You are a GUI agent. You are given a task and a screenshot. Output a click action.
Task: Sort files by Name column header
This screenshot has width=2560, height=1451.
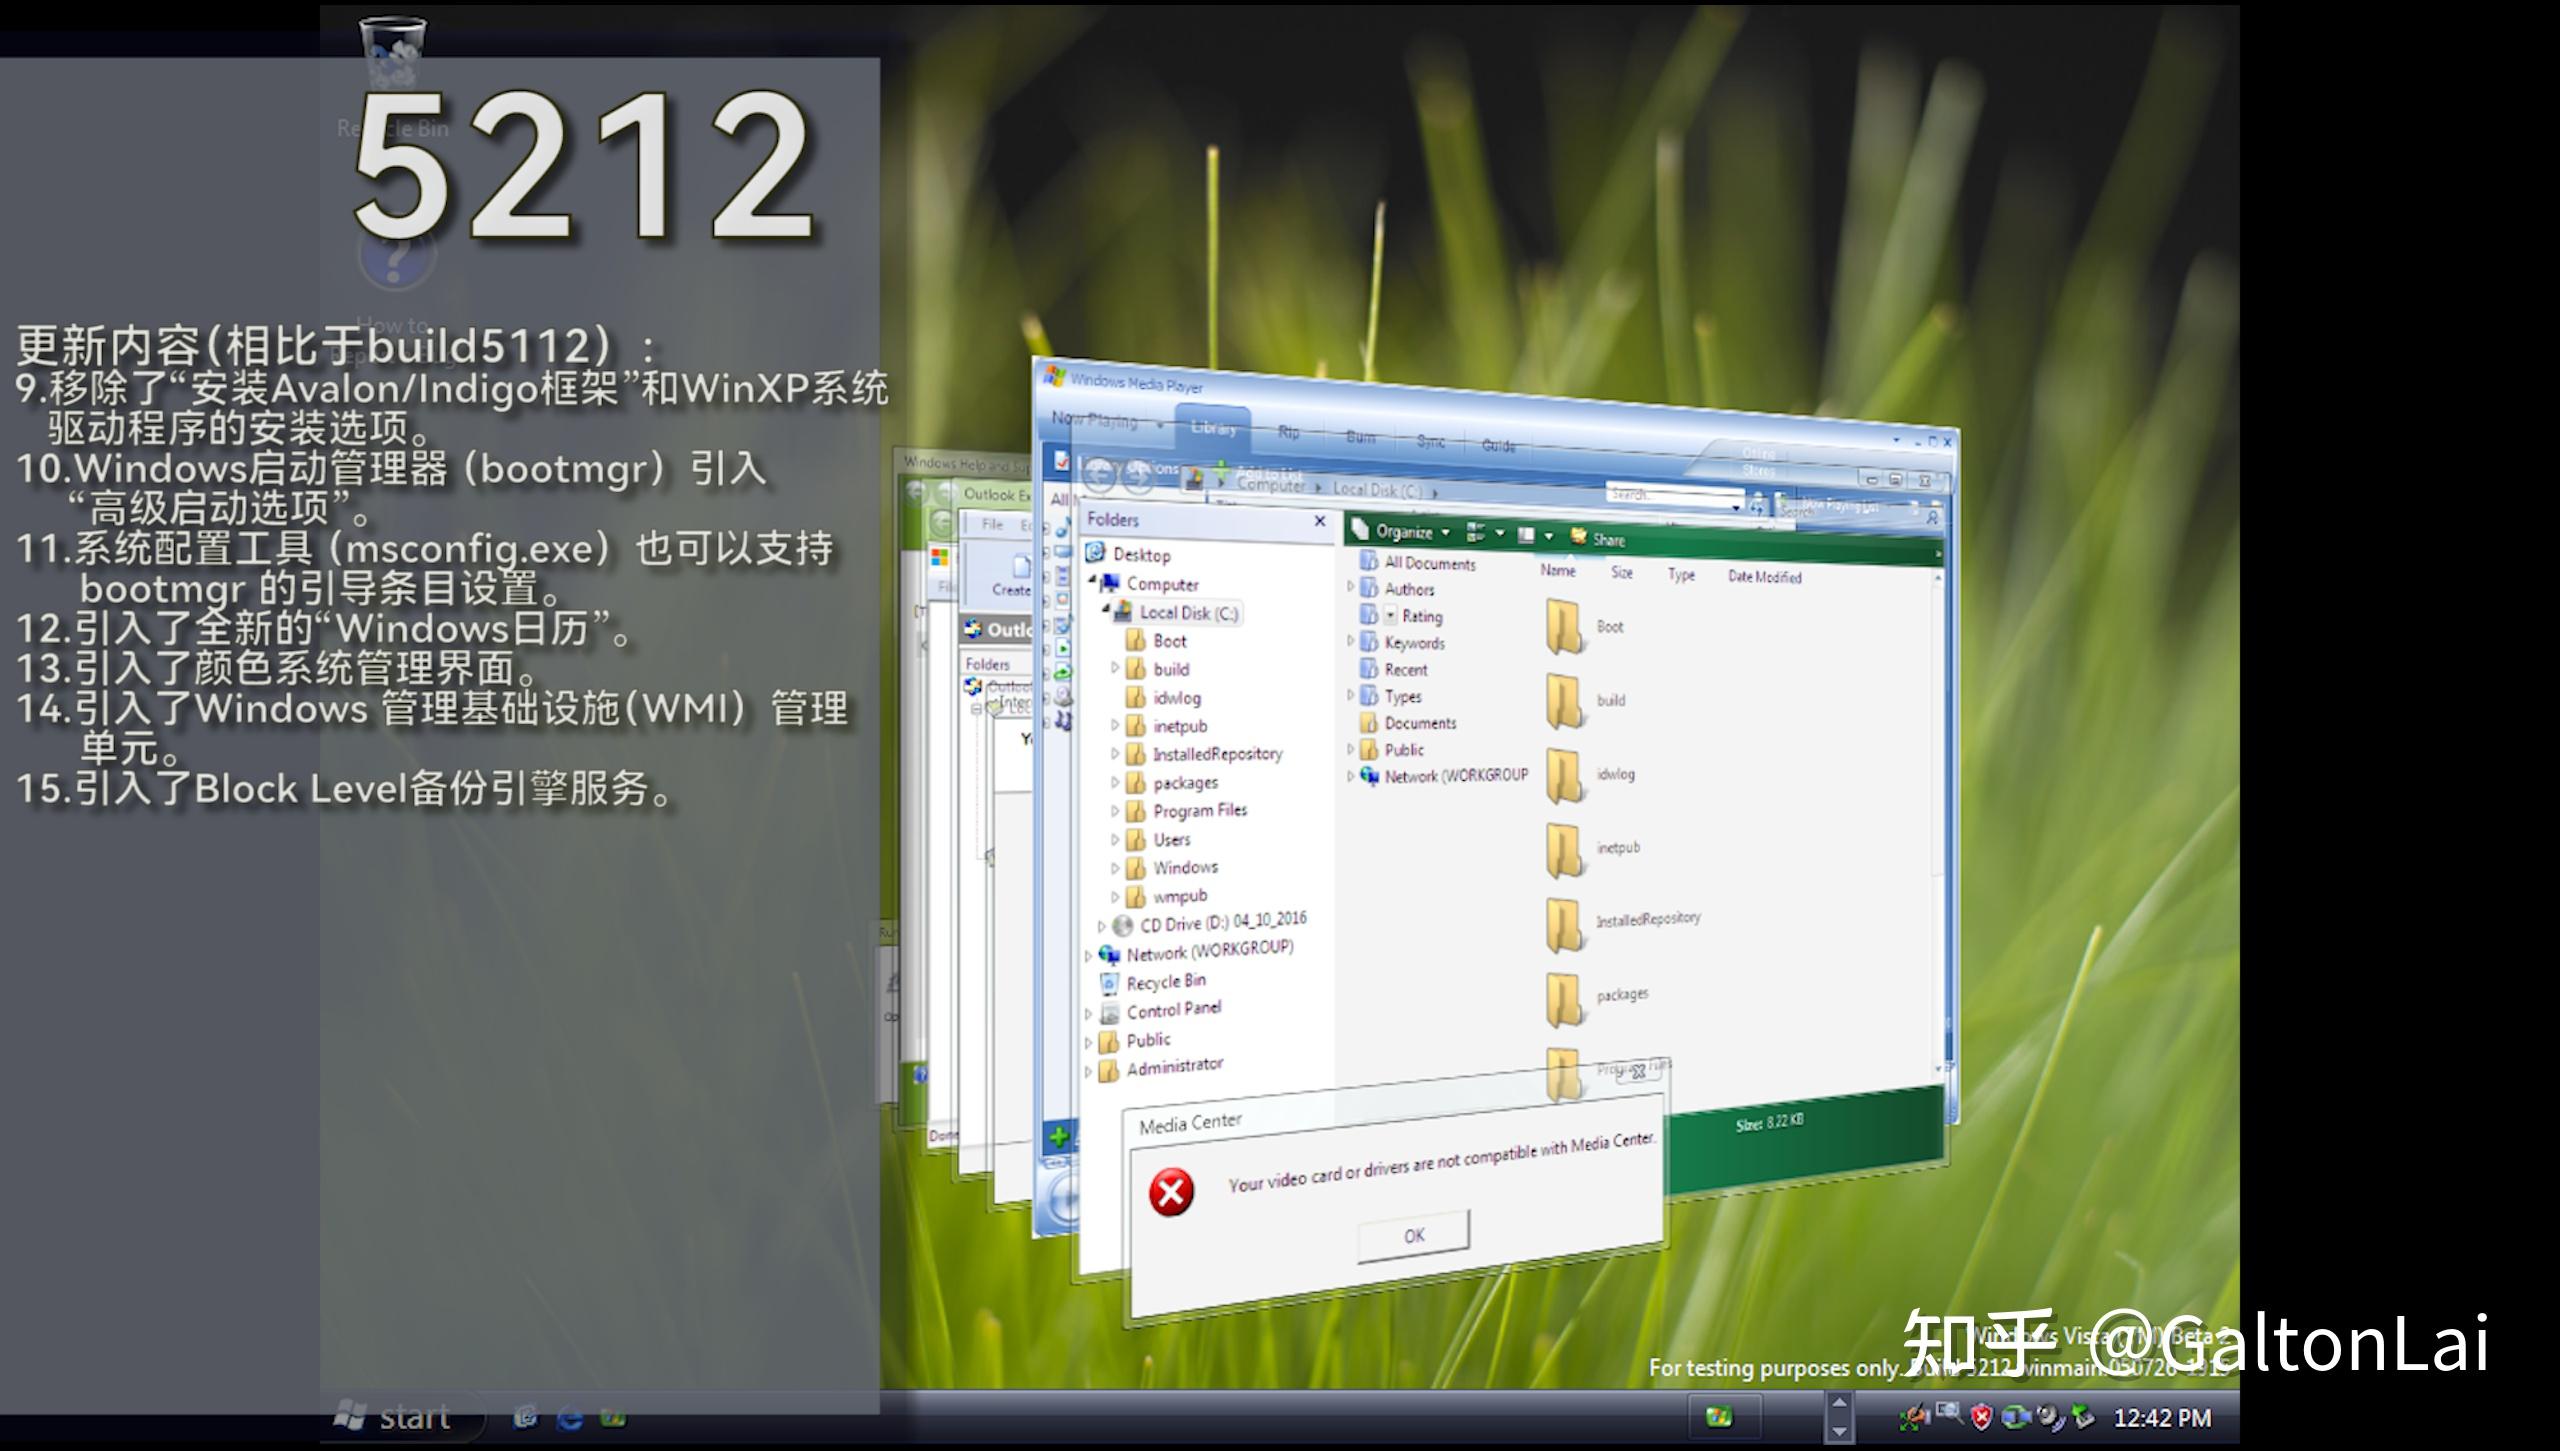tap(1558, 570)
